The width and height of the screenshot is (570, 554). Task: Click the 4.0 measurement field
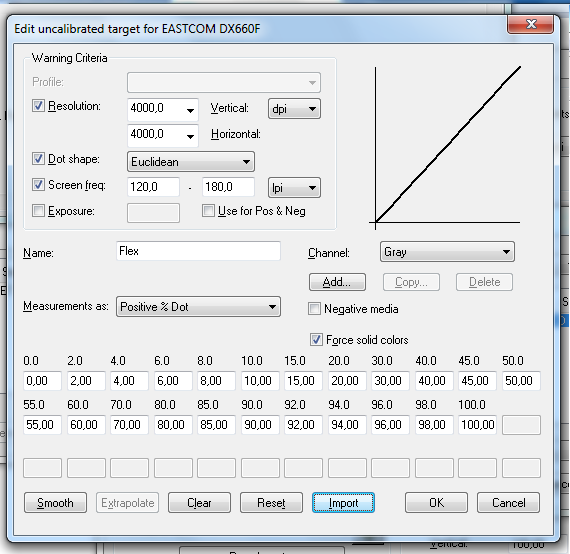click(129, 381)
